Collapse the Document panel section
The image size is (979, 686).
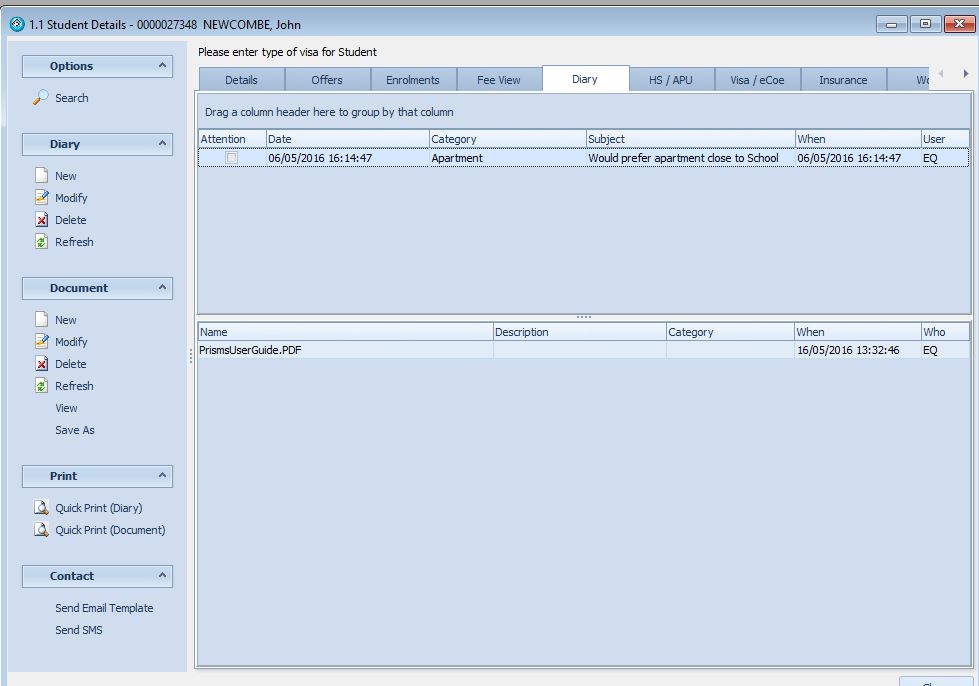(162, 288)
